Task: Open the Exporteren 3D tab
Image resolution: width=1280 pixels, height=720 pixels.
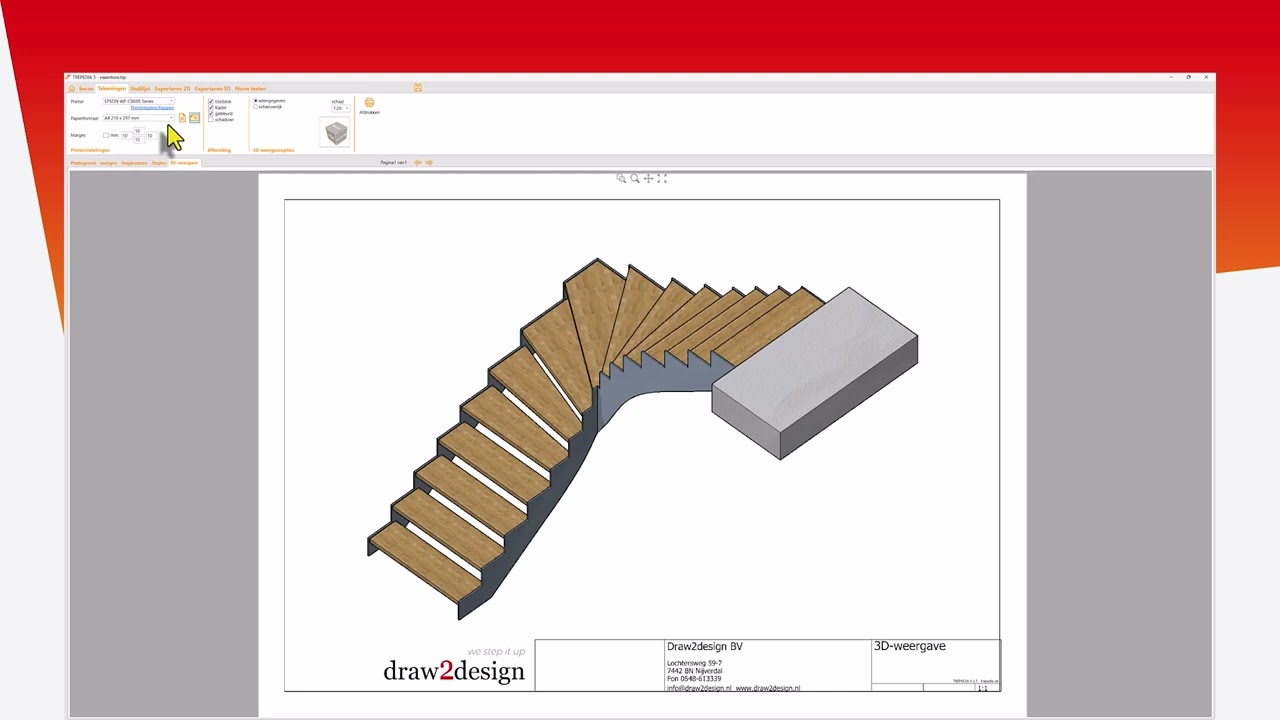Action: 212,89
